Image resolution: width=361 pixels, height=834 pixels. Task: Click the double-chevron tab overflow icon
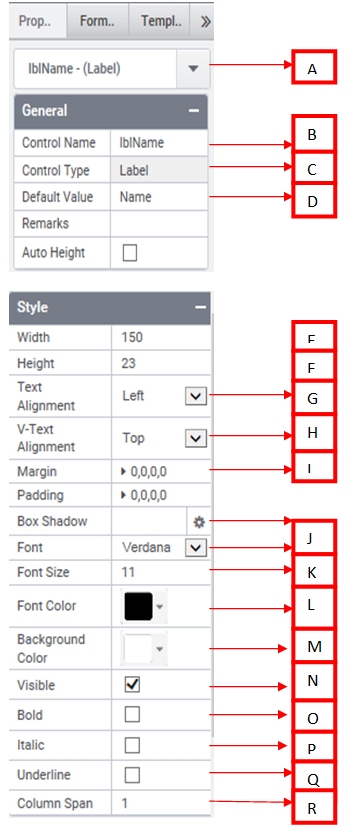point(205,21)
